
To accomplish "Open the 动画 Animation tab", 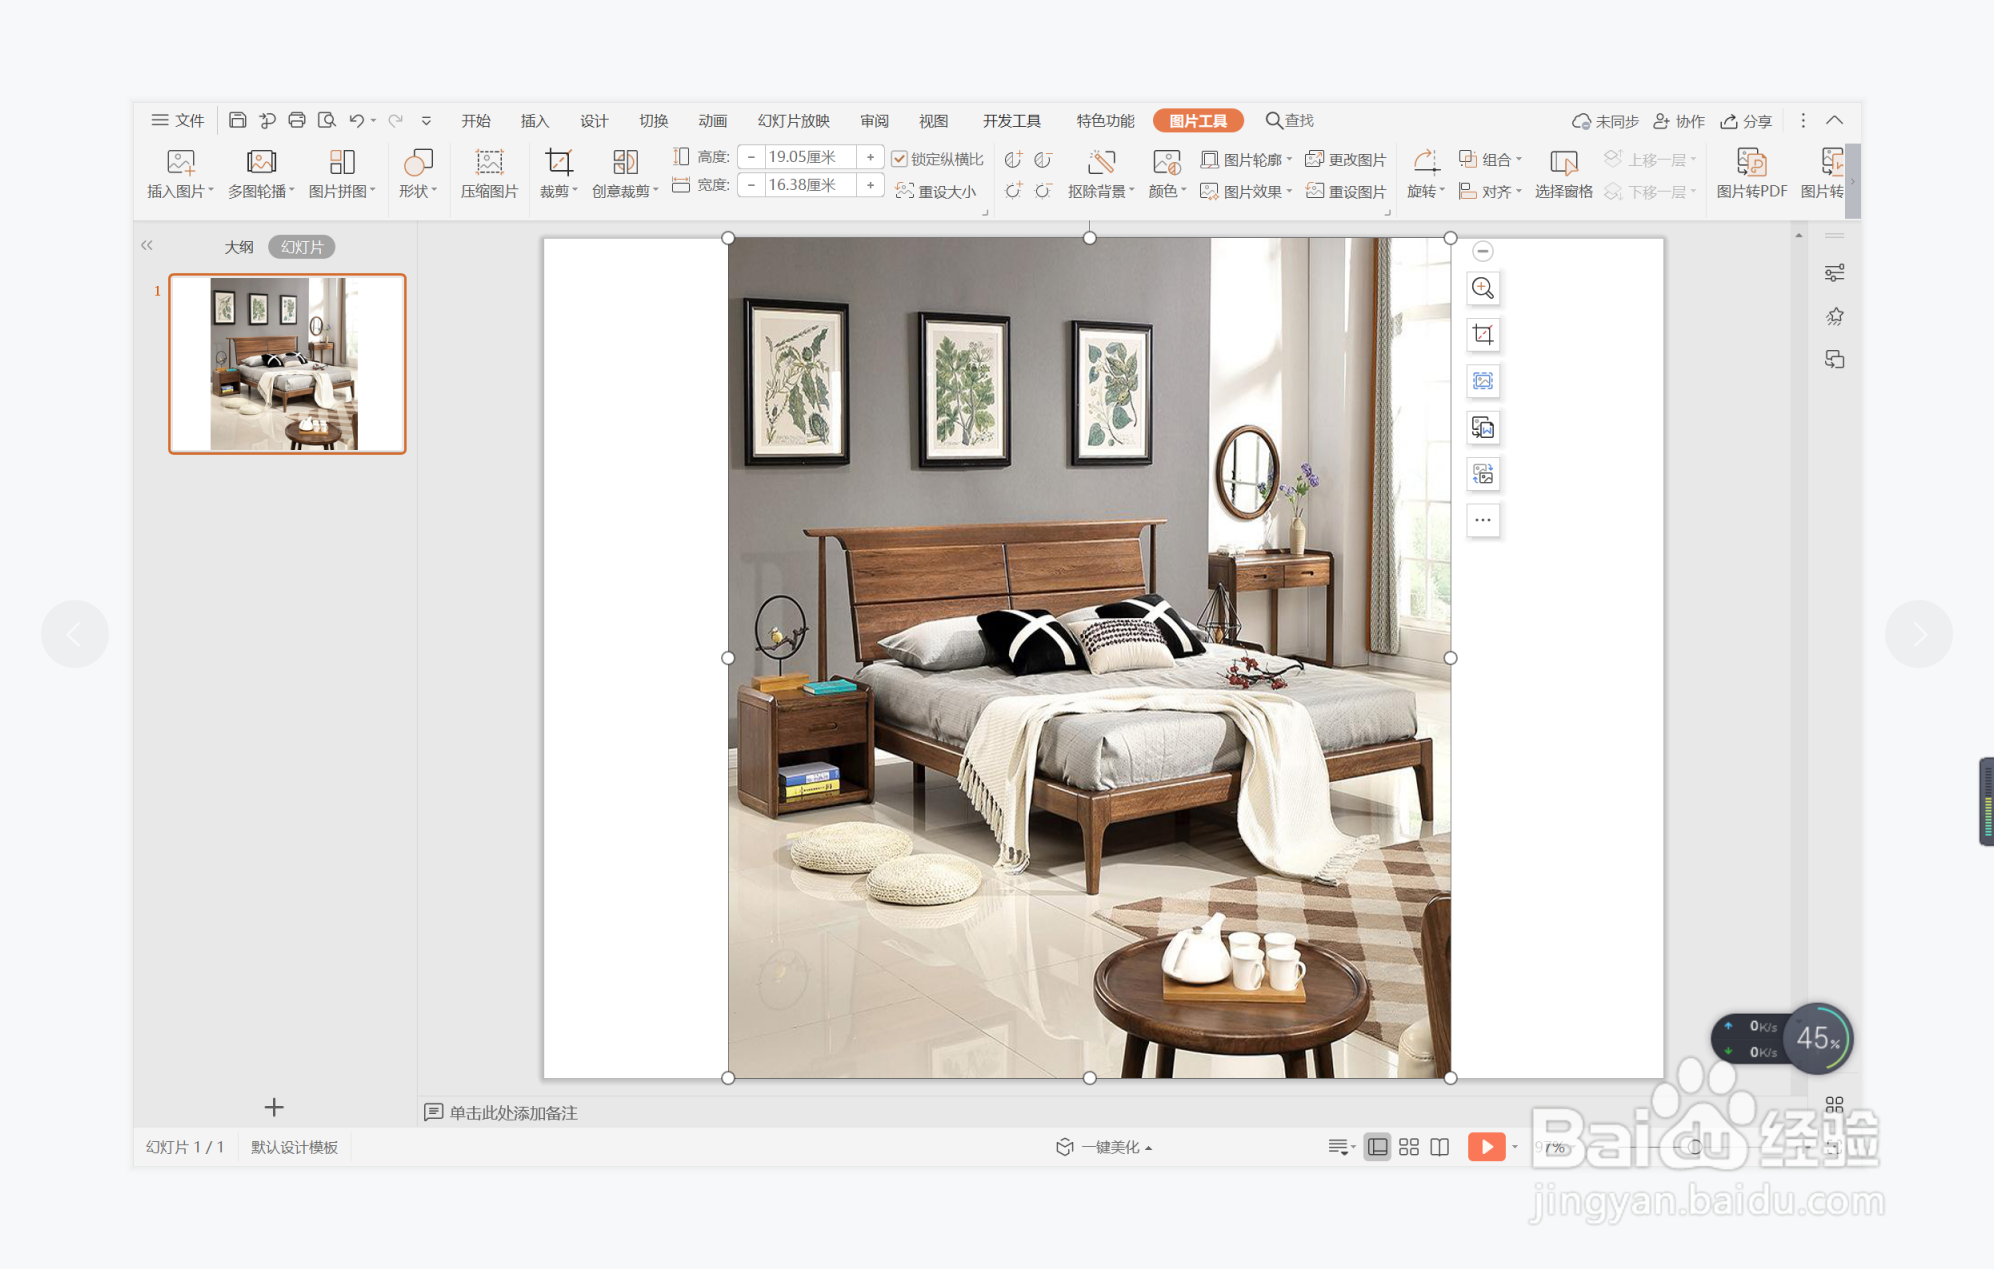I will (x=713, y=120).
